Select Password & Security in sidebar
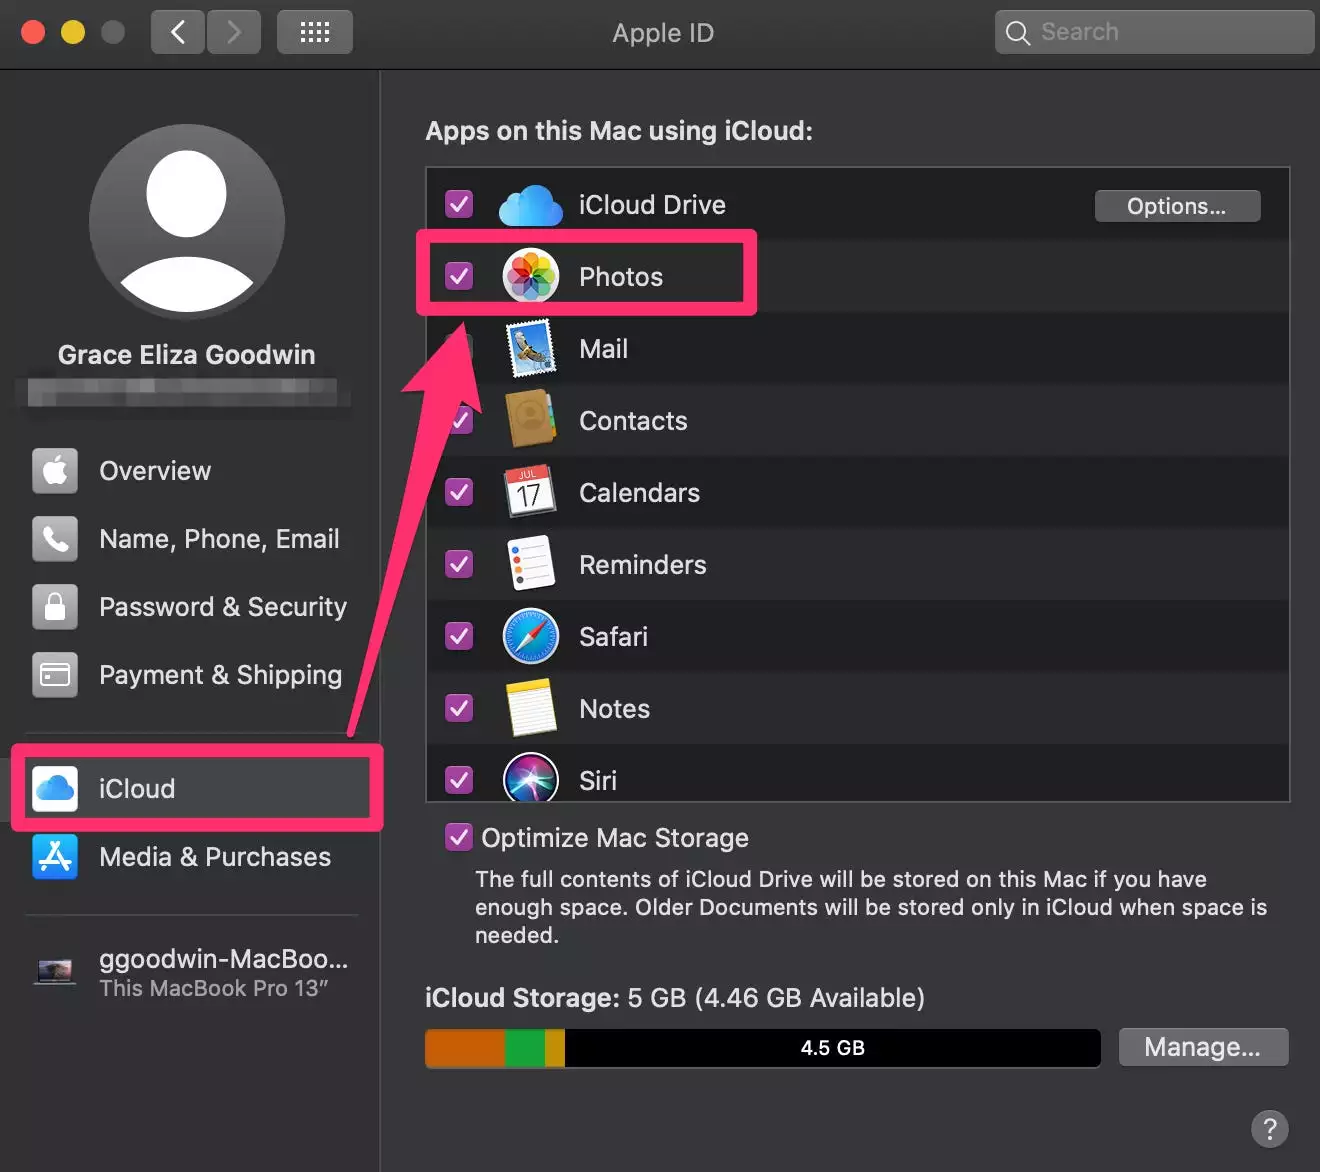The width and height of the screenshot is (1320, 1172). pos(222,607)
